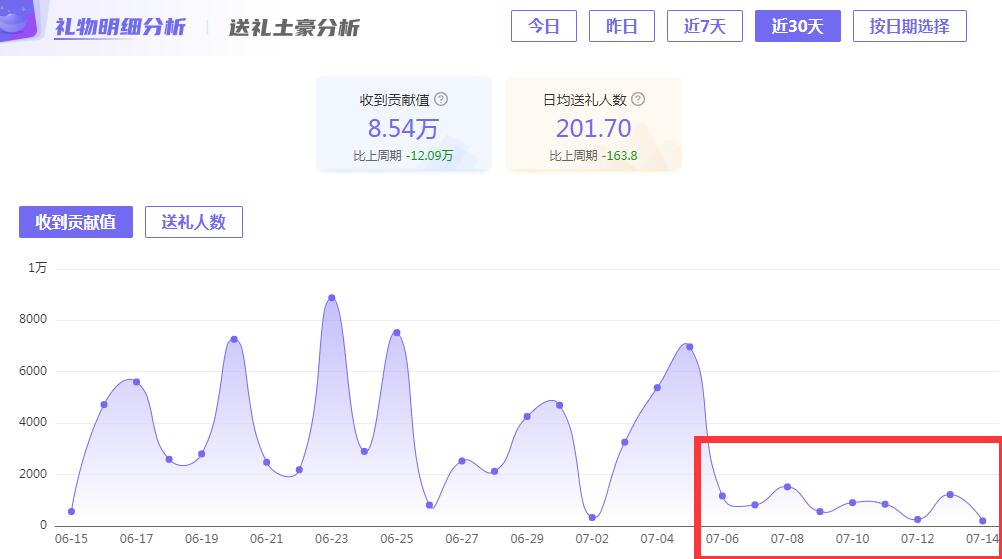Image resolution: width=1002 pixels, height=559 pixels.
Task: Select the 近7天 time range
Action: (x=705, y=26)
